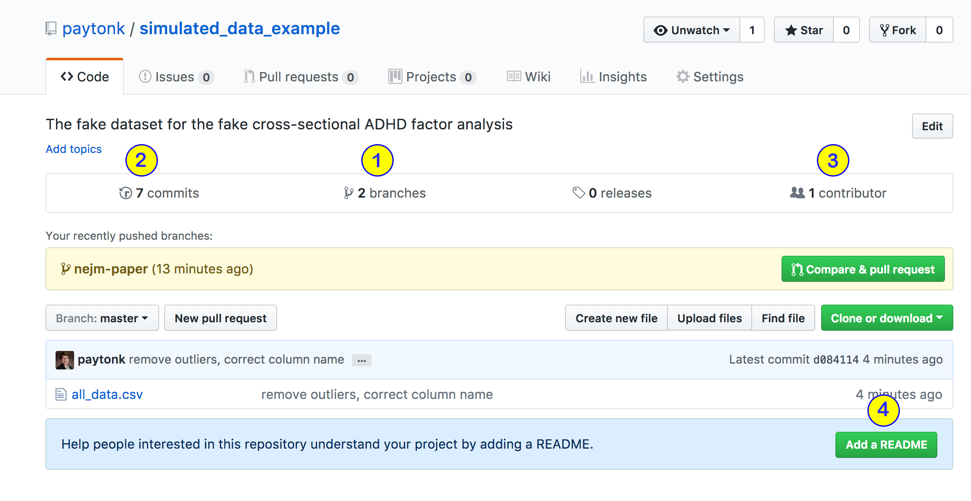Select the Code tab

pos(85,77)
